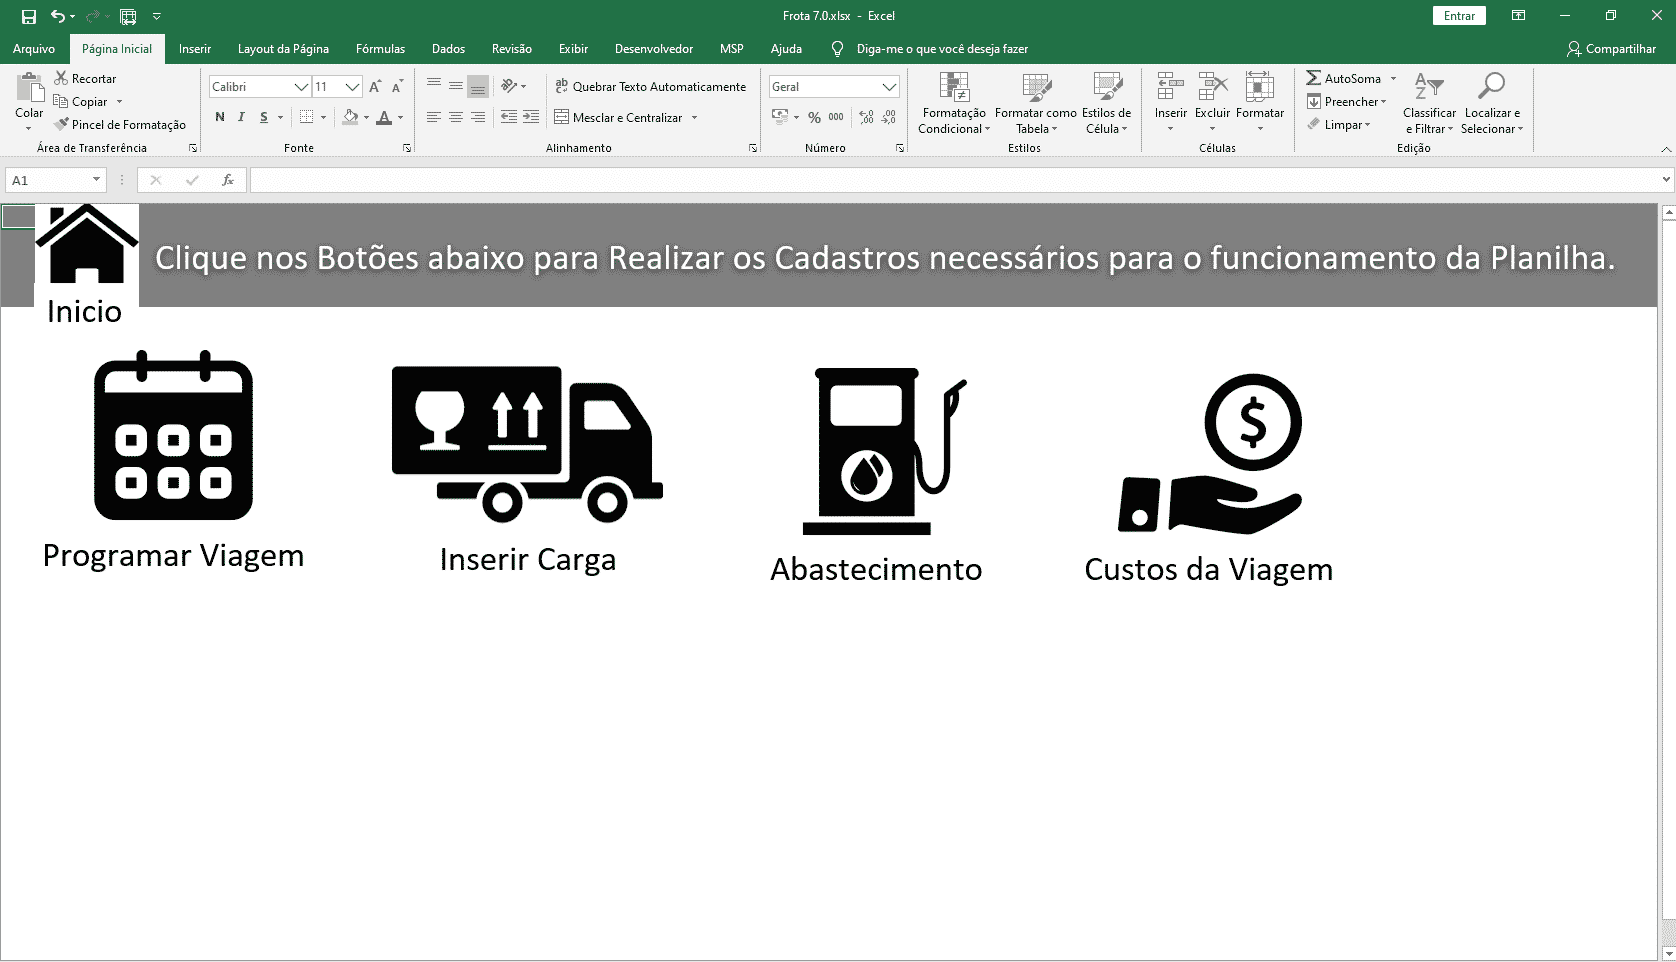Increase decimal places
This screenshot has height=962, width=1676.
[866, 117]
